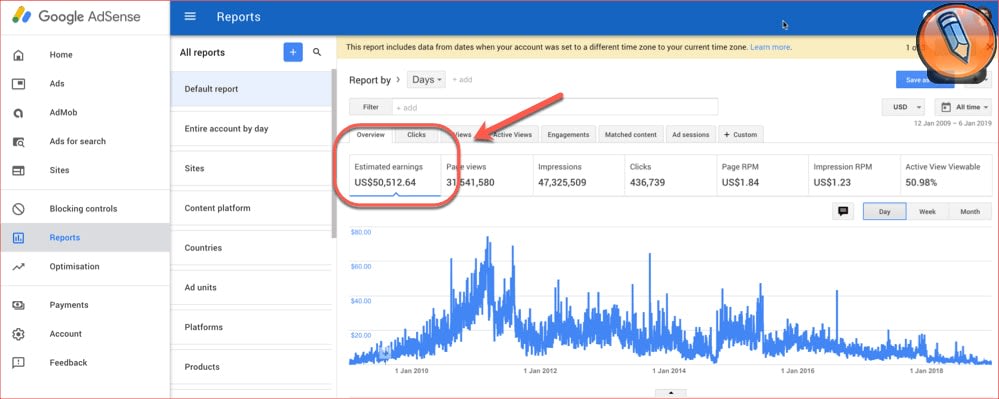Select Week chart granularity
The height and width of the screenshot is (399, 999).
927,212
